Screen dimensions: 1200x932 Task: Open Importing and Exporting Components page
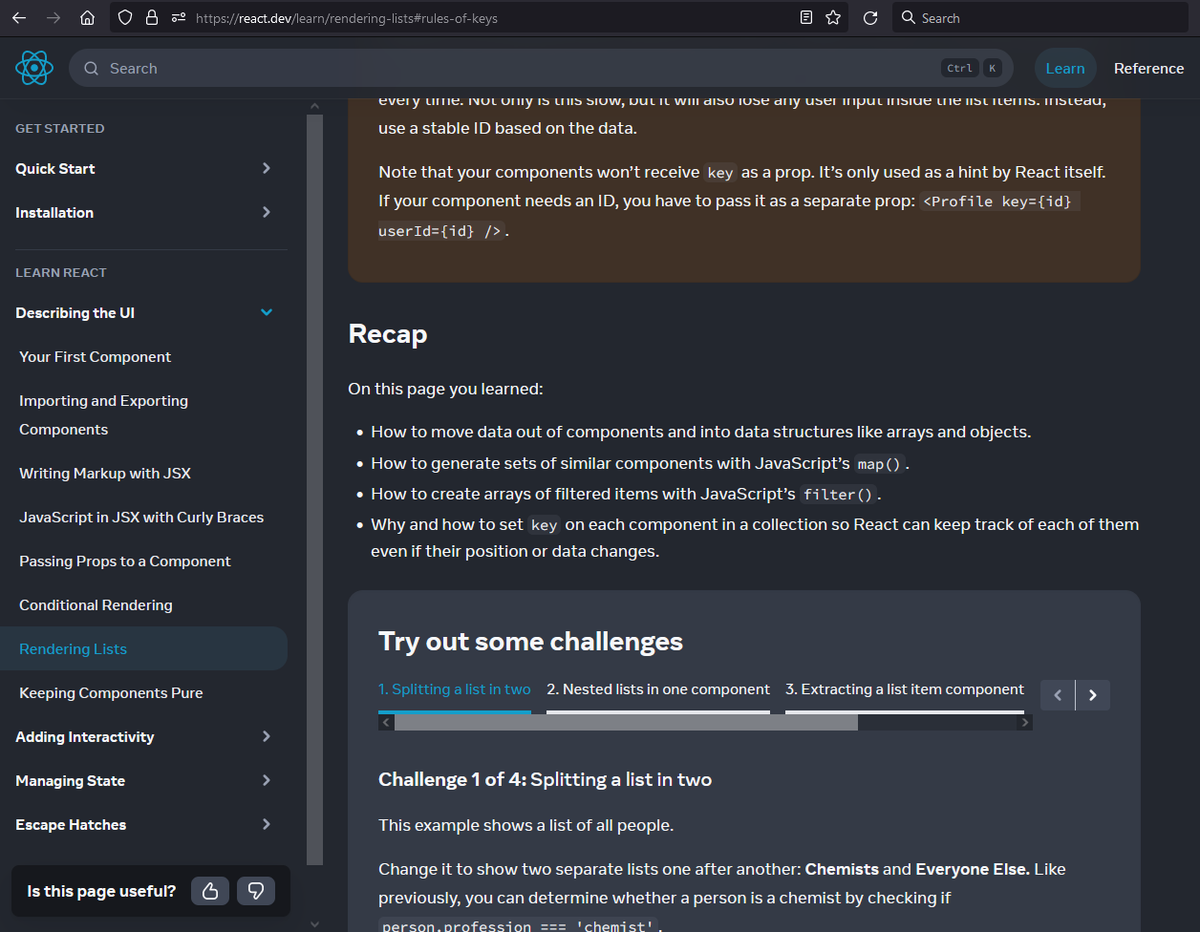click(103, 415)
